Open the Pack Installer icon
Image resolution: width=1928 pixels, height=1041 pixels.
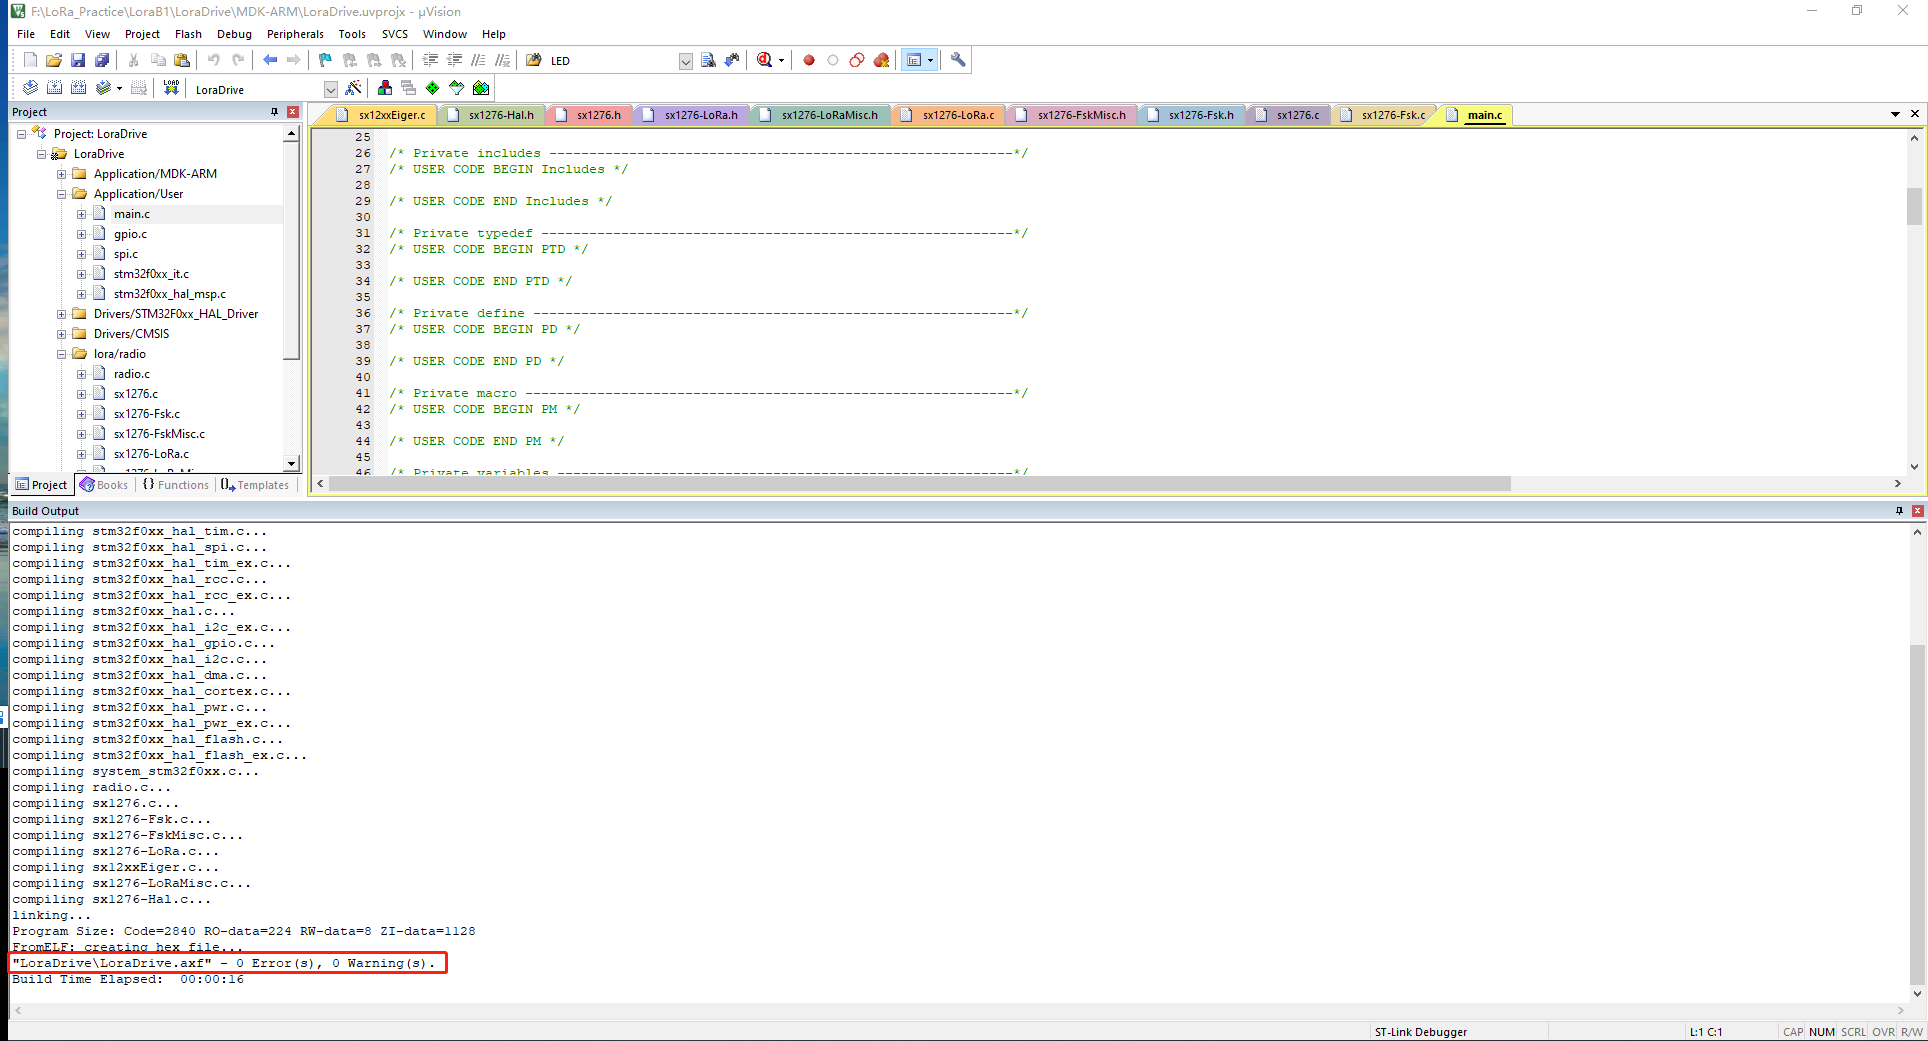pyautogui.click(x=481, y=88)
